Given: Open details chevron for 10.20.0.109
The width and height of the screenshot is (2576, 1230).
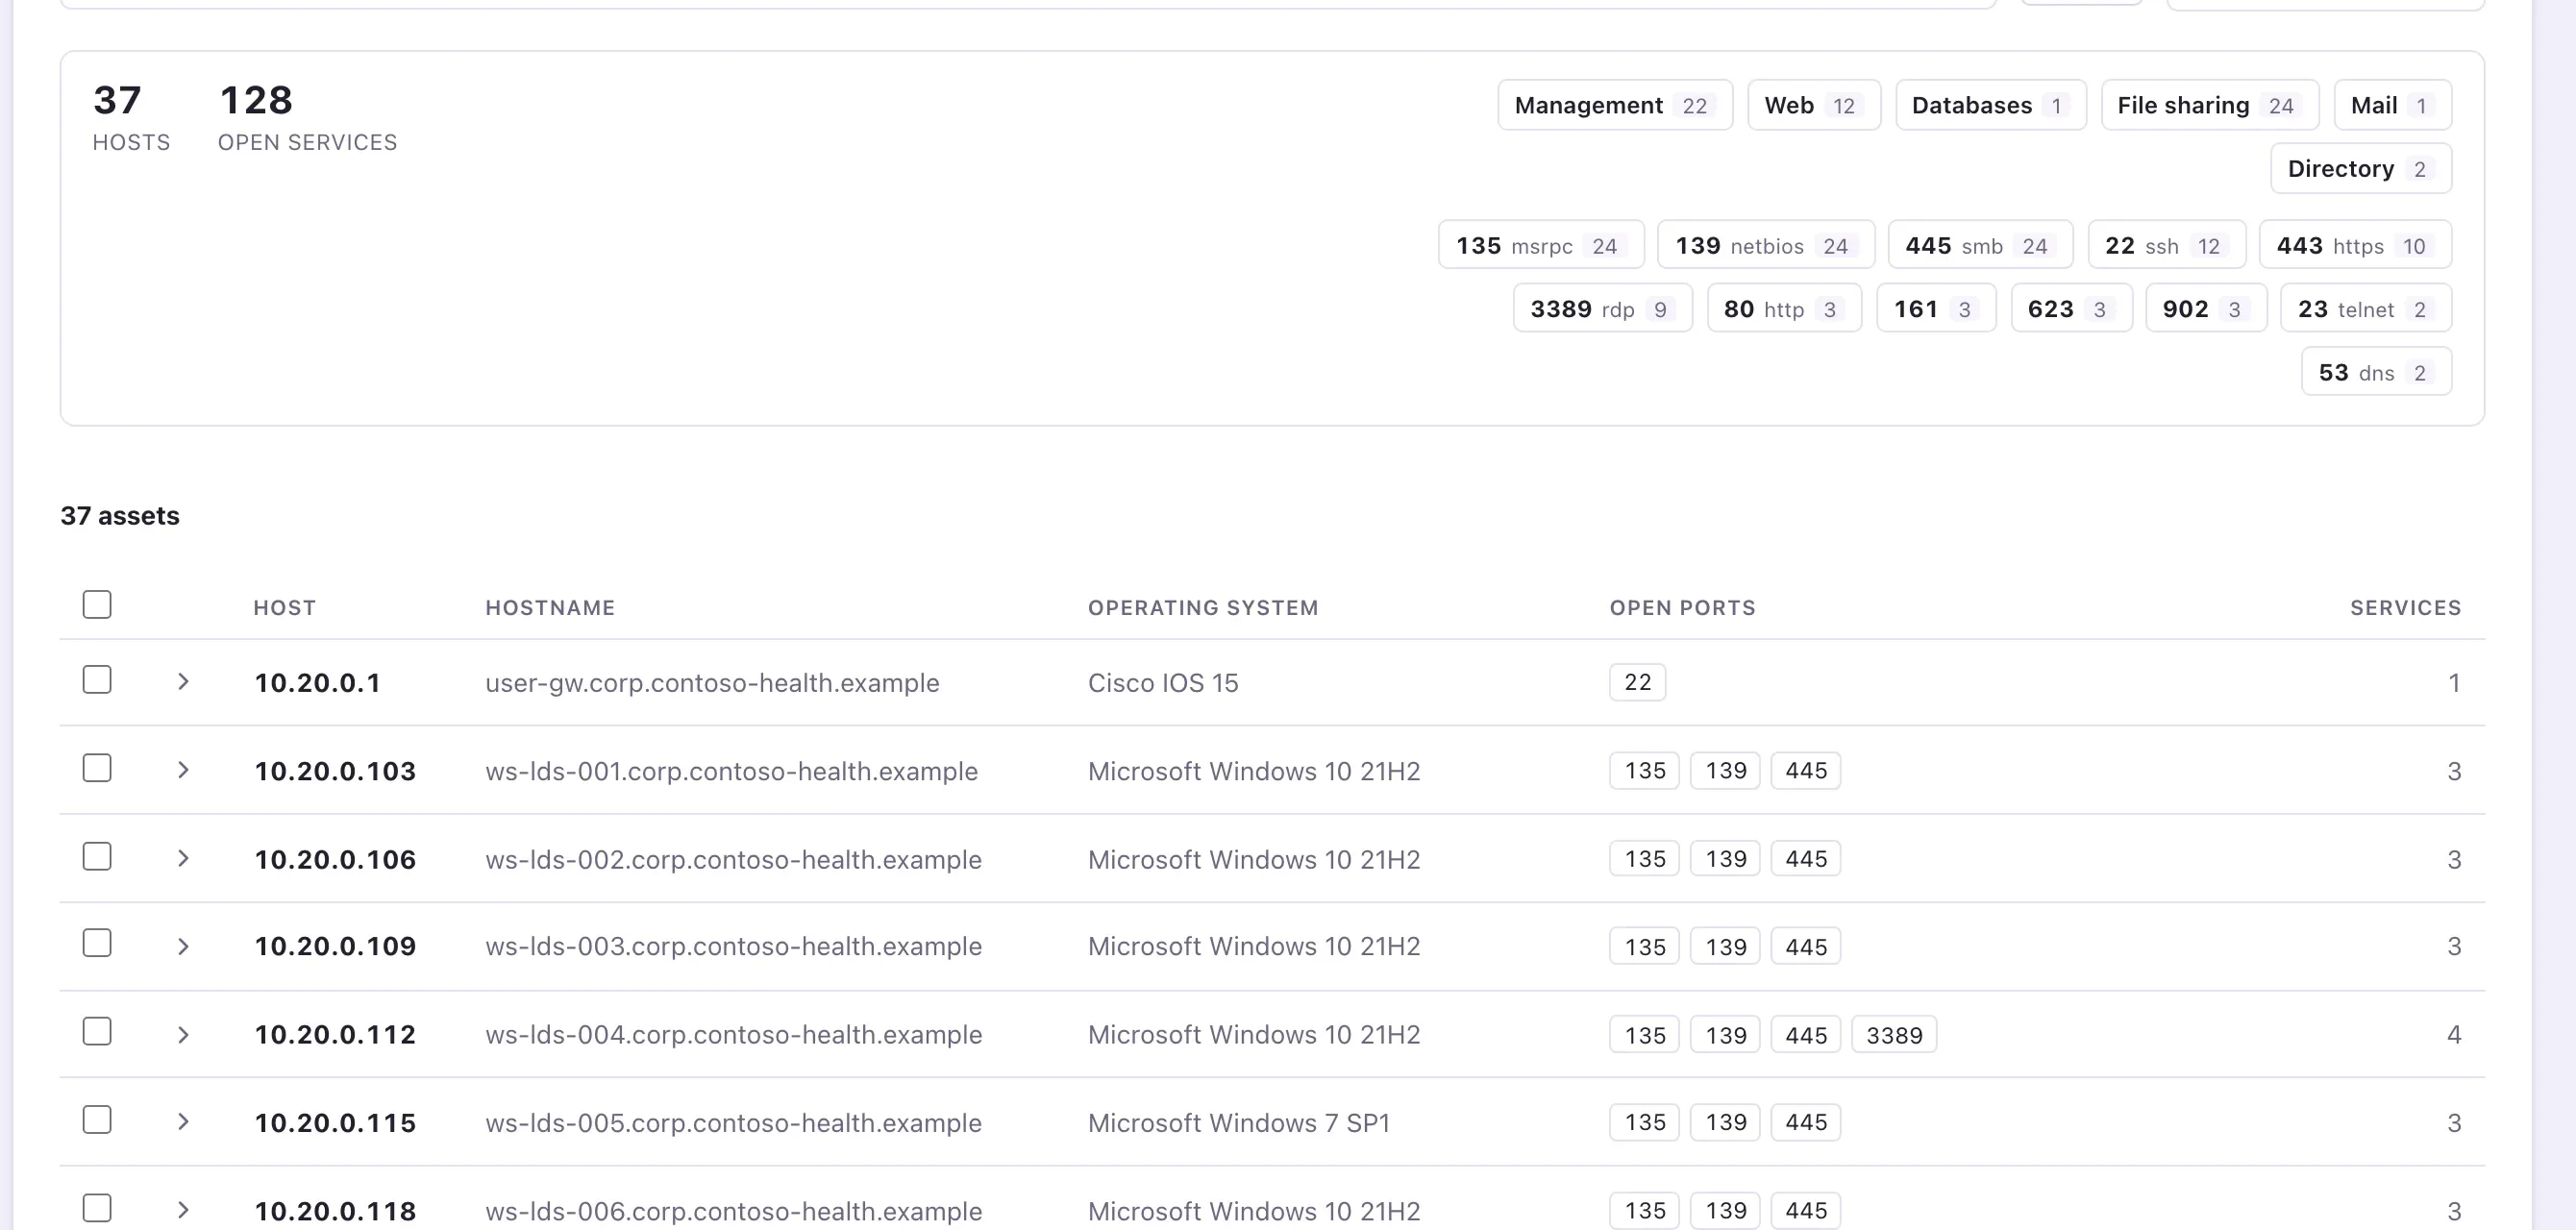Looking at the screenshot, I should 183,946.
